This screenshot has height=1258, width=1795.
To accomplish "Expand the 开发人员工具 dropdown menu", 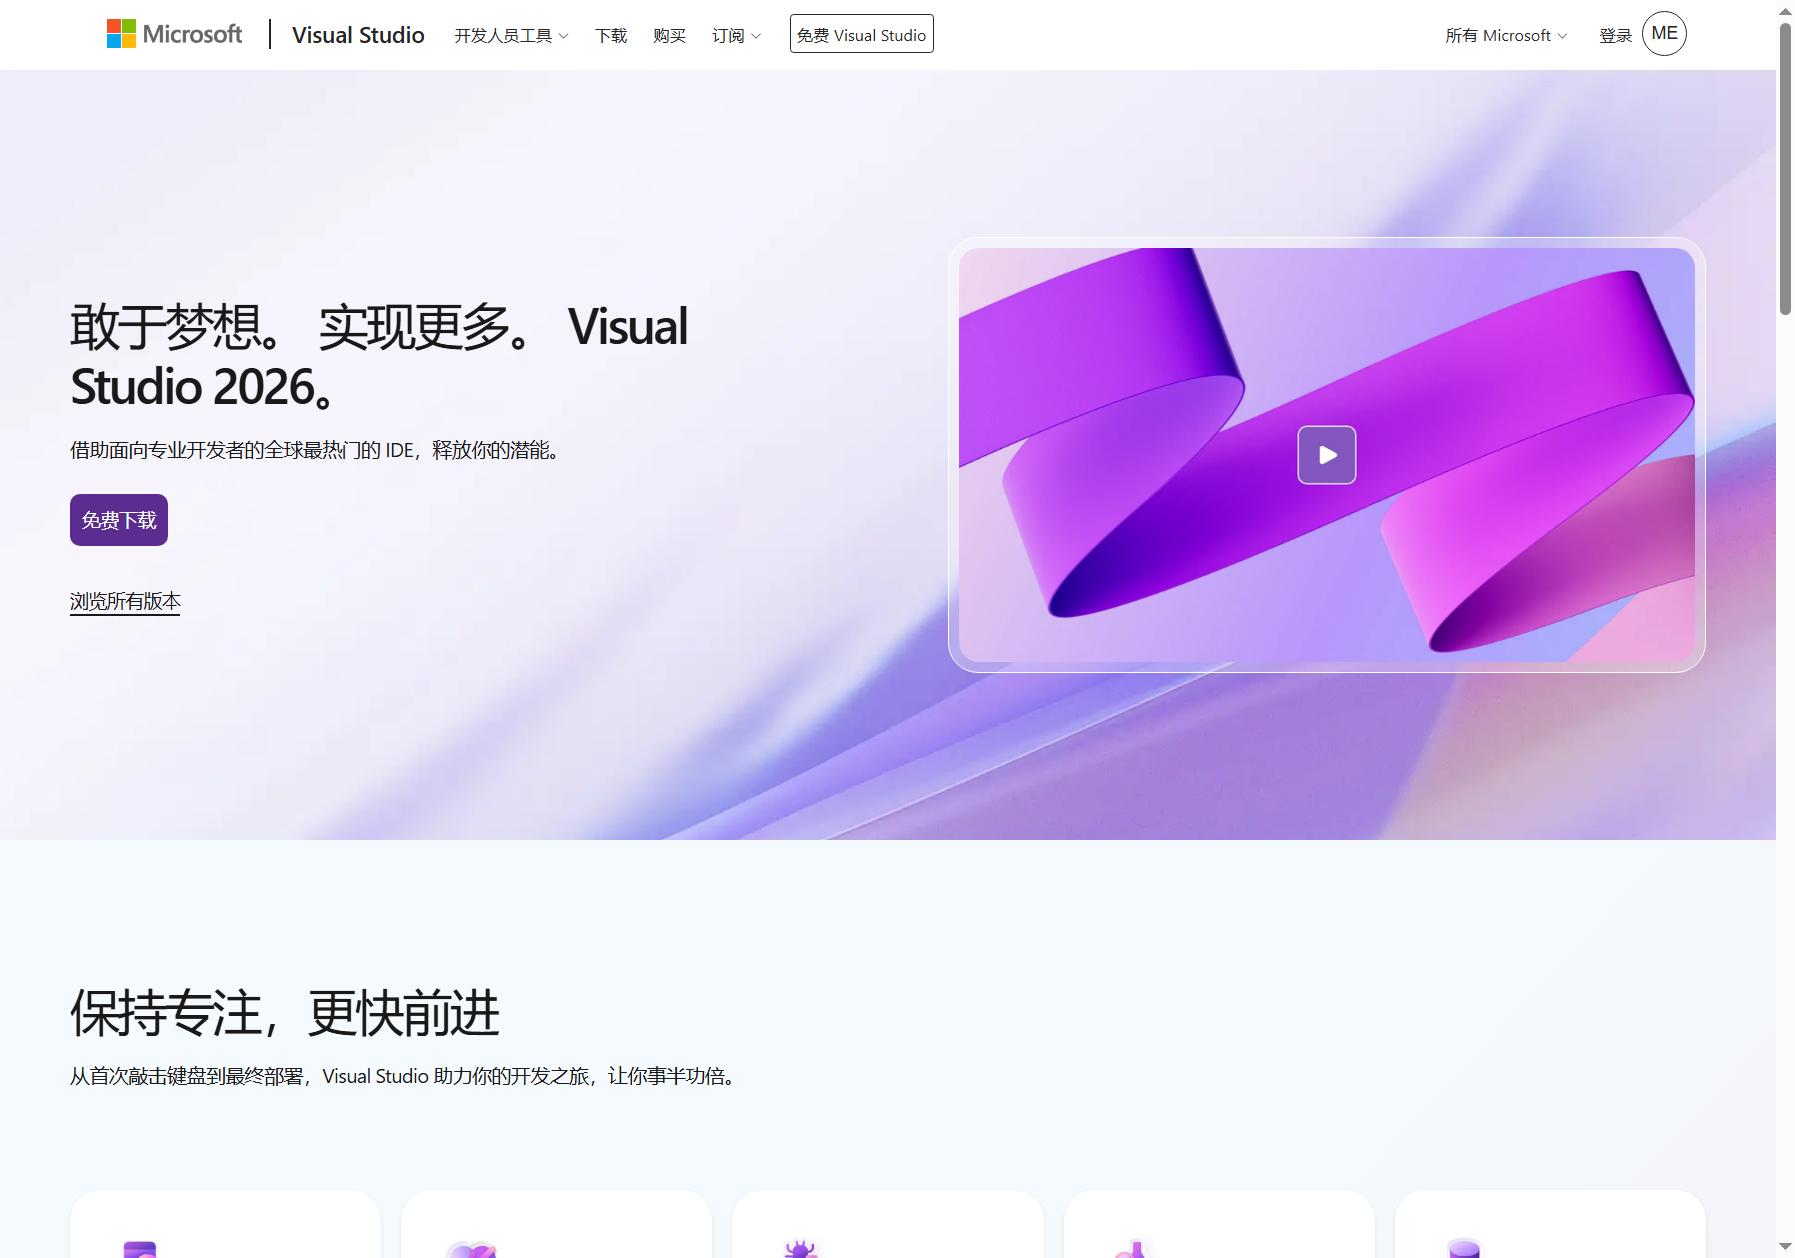I will [511, 36].
